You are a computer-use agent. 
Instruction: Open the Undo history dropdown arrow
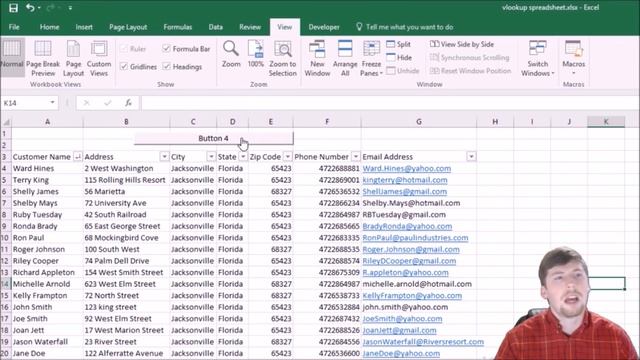(39, 8)
